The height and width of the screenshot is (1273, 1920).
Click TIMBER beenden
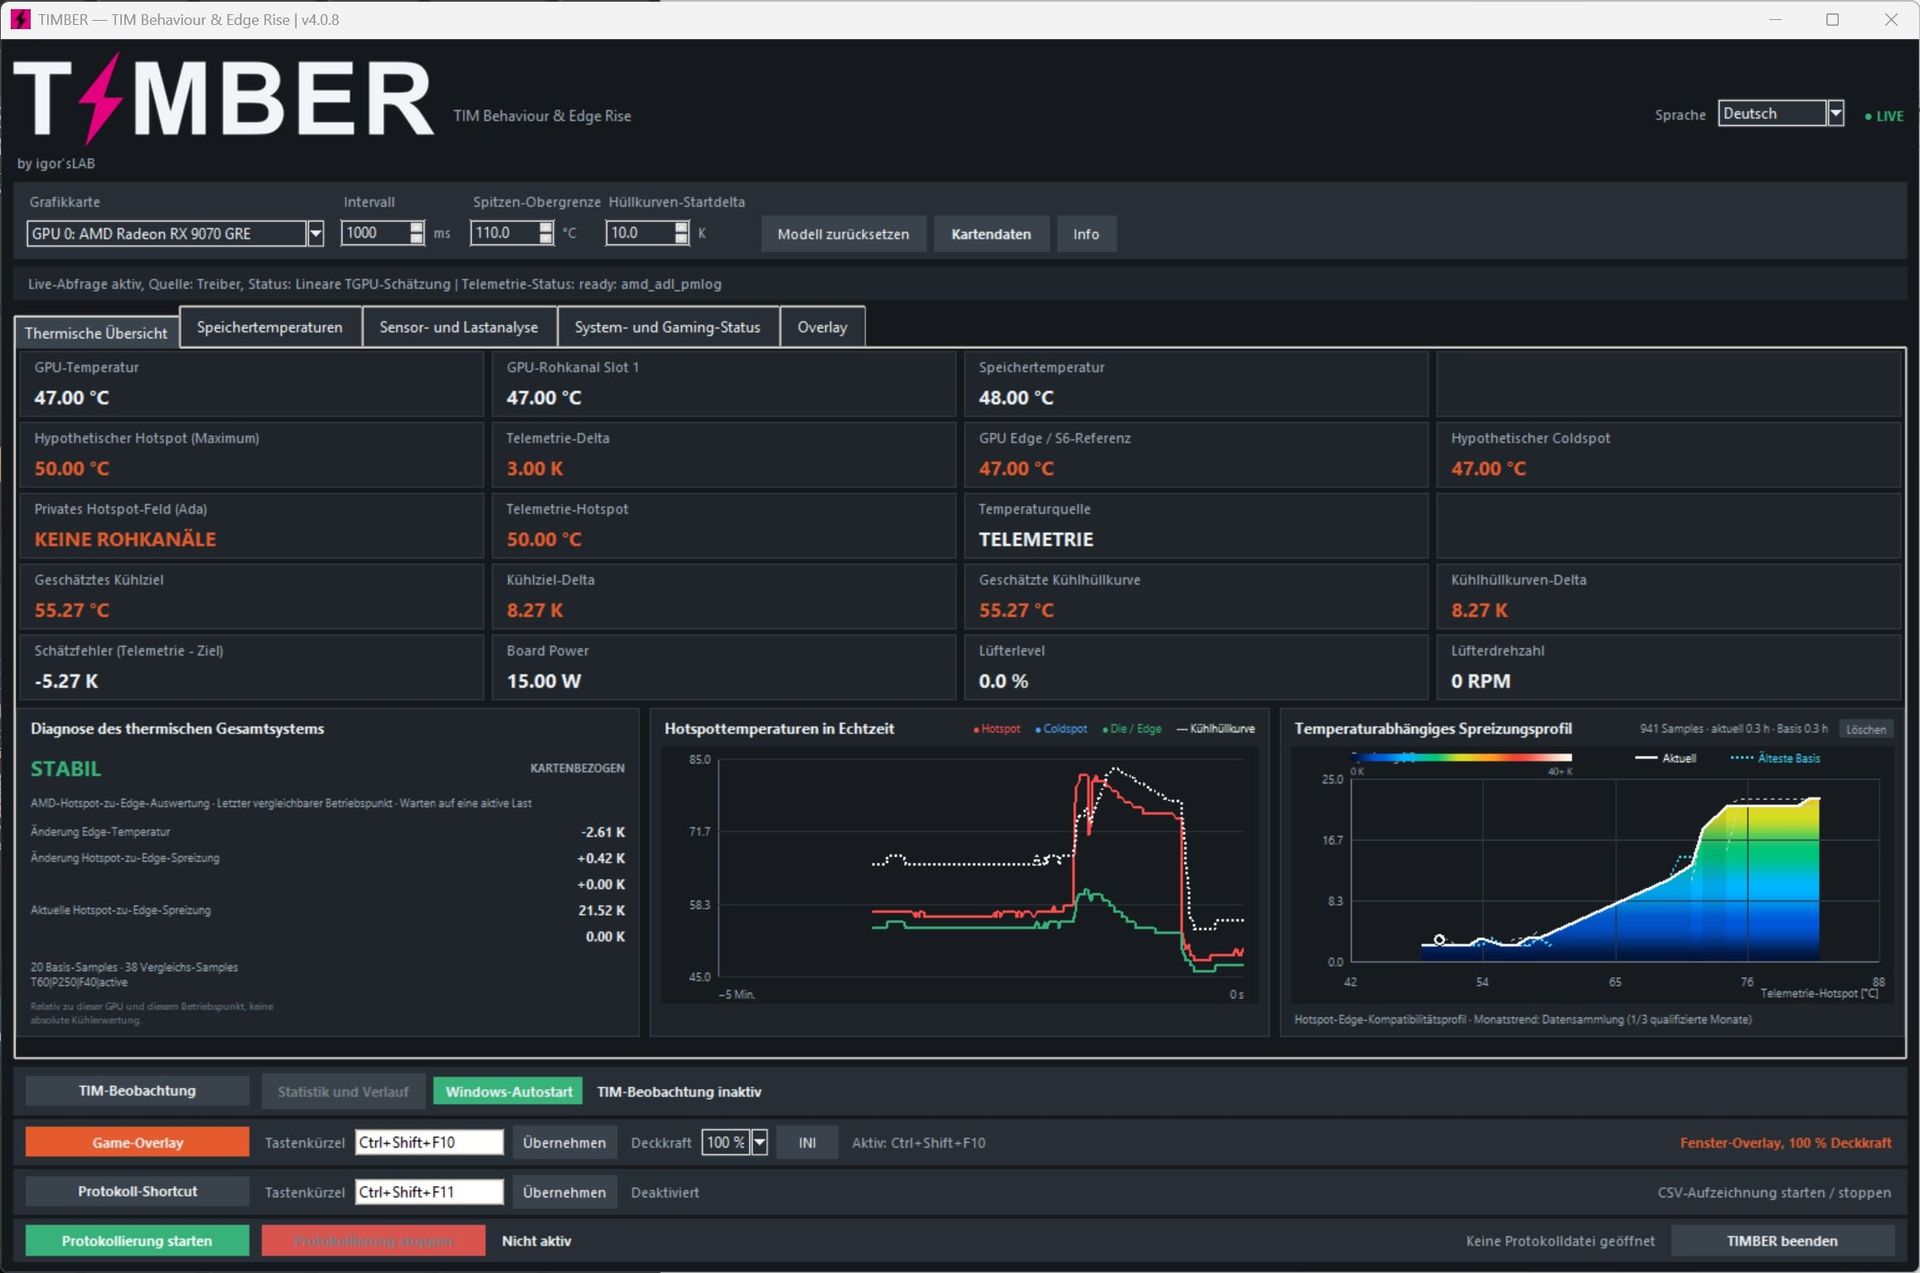tap(1782, 1241)
